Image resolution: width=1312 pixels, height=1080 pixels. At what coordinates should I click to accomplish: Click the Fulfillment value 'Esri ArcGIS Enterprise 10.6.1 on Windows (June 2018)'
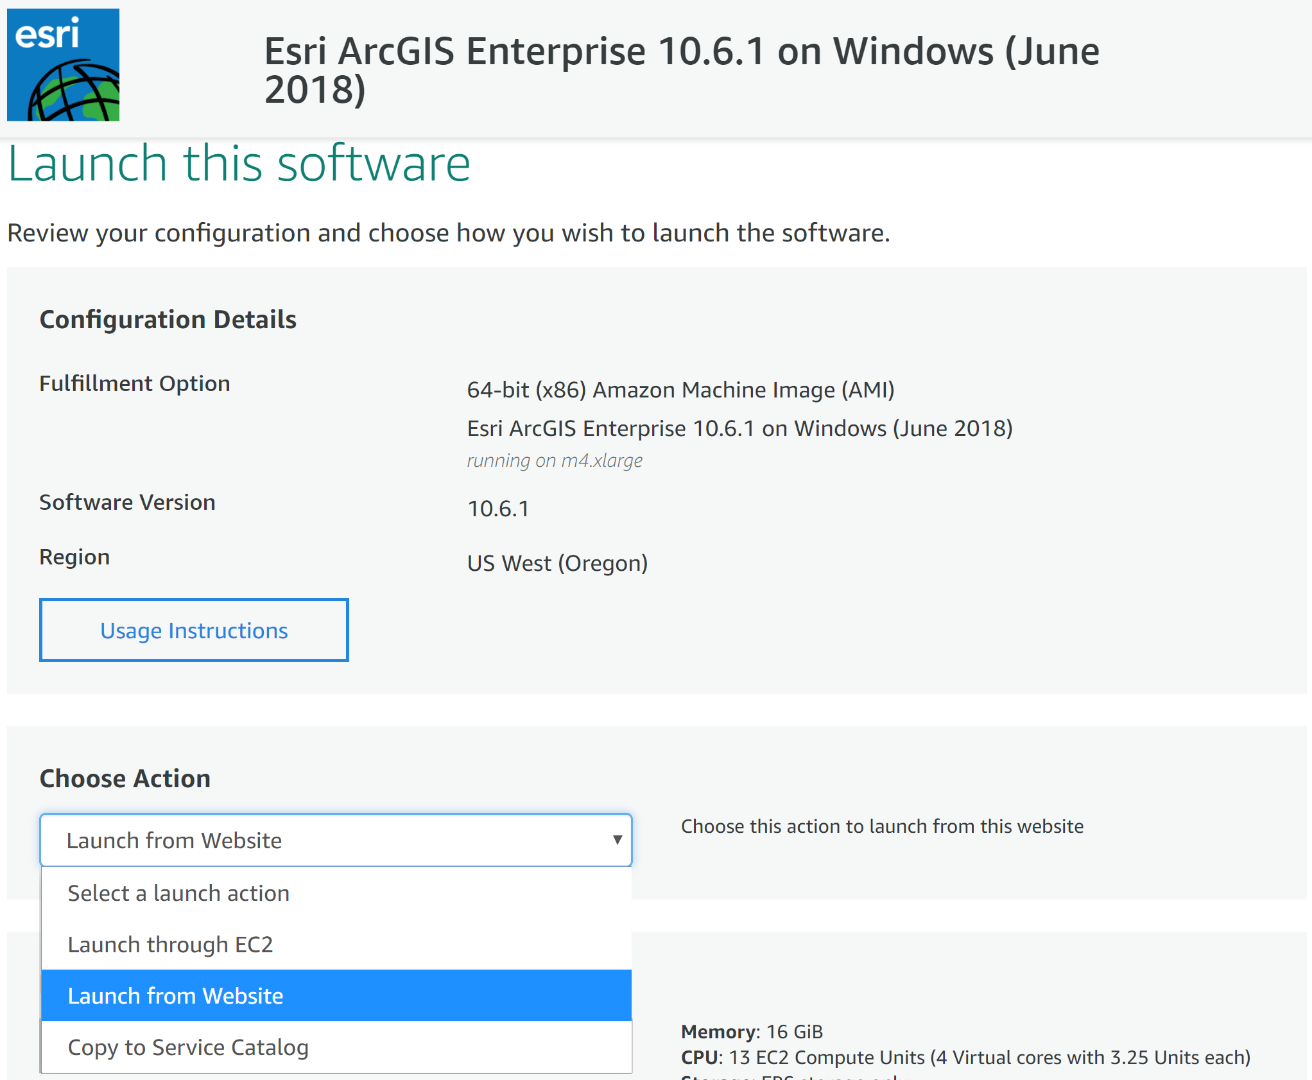tap(740, 429)
